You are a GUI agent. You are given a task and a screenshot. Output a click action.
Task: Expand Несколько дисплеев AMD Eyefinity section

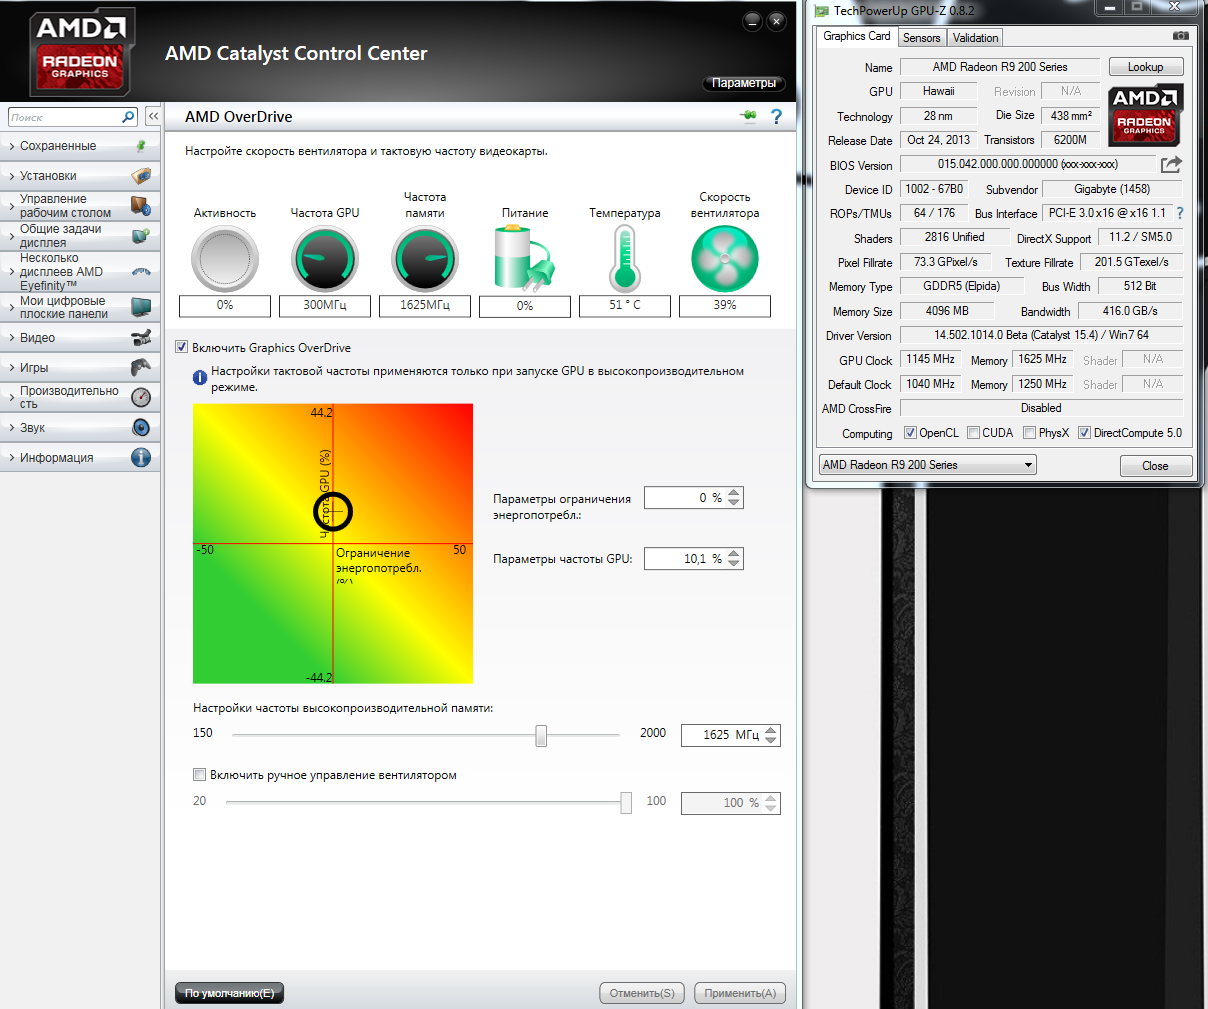pyautogui.click(x=80, y=272)
